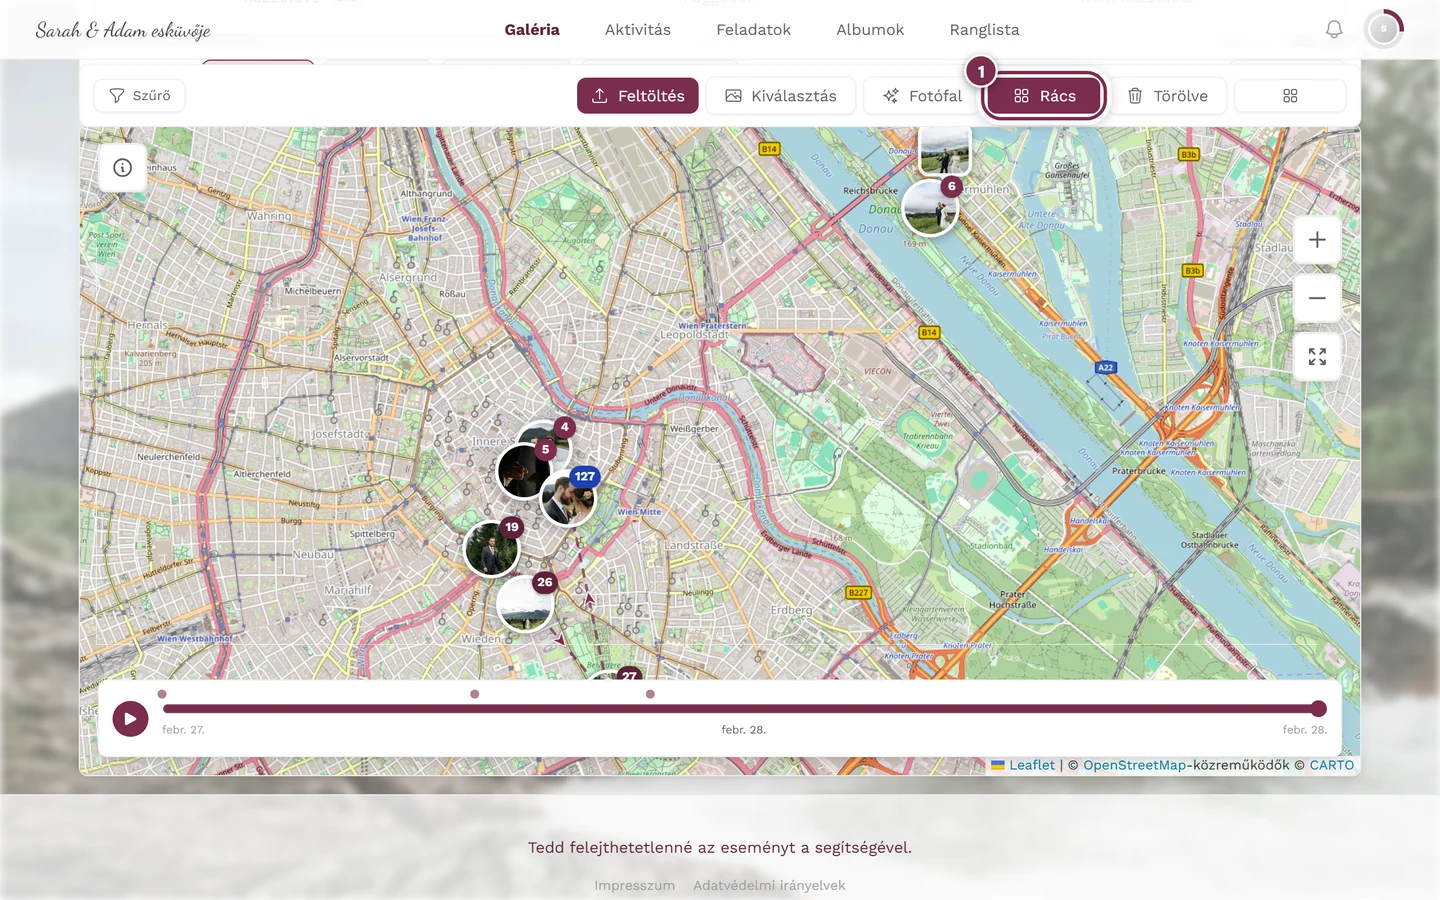
Task: Zoom in on the map
Action: tap(1317, 240)
